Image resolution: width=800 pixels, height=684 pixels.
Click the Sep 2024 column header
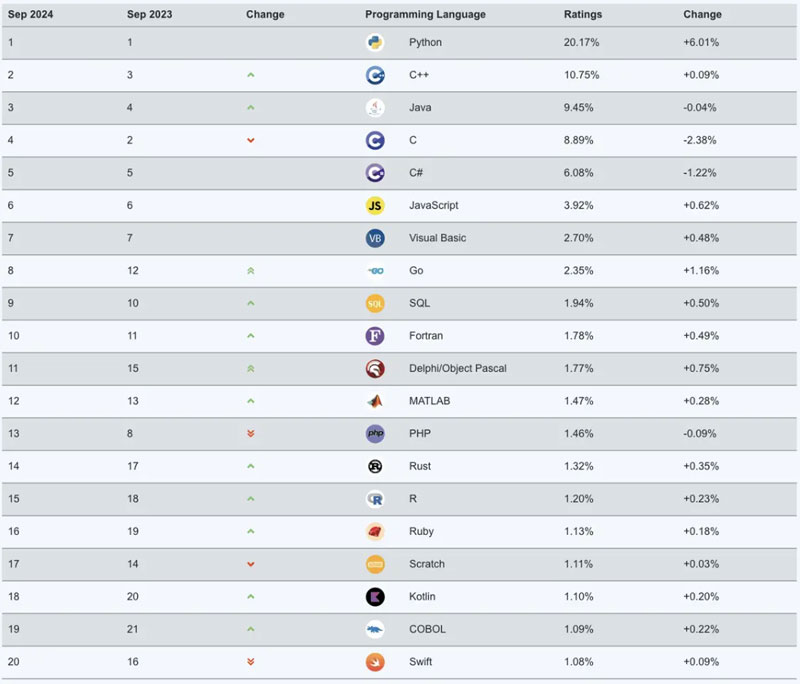pos(30,15)
